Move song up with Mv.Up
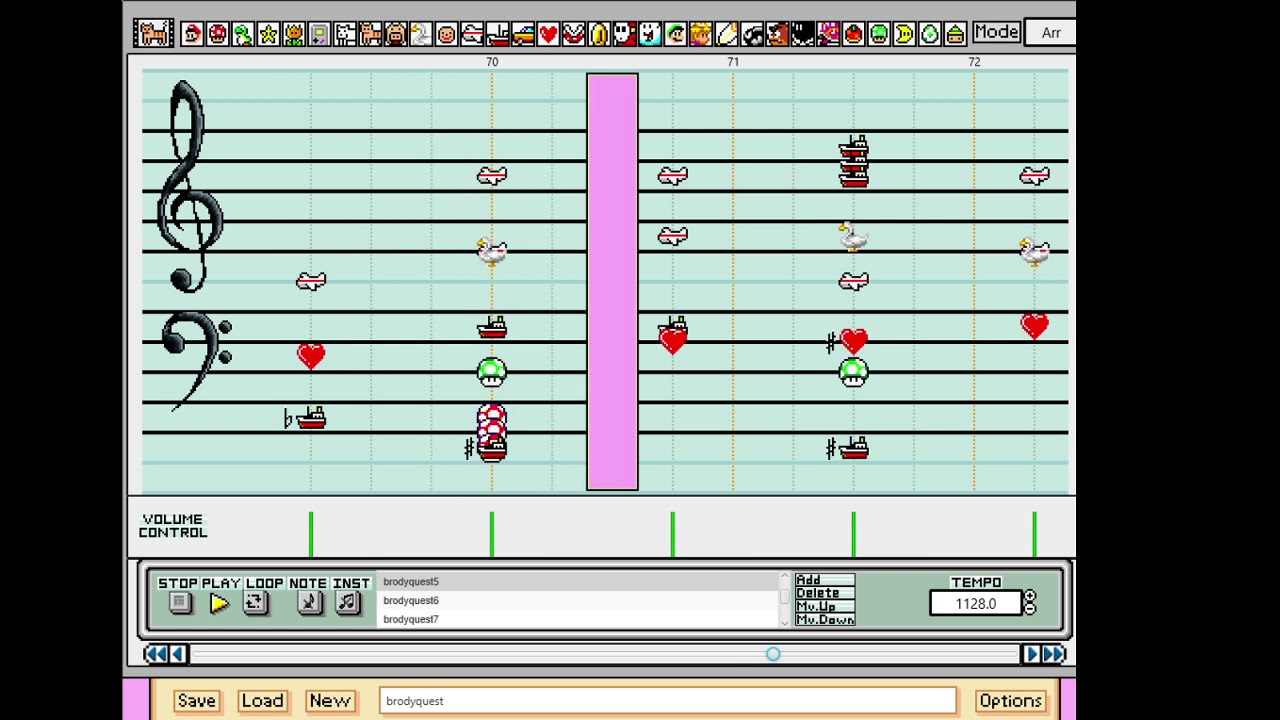This screenshot has width=1280, height=720. tap(825, 606)
